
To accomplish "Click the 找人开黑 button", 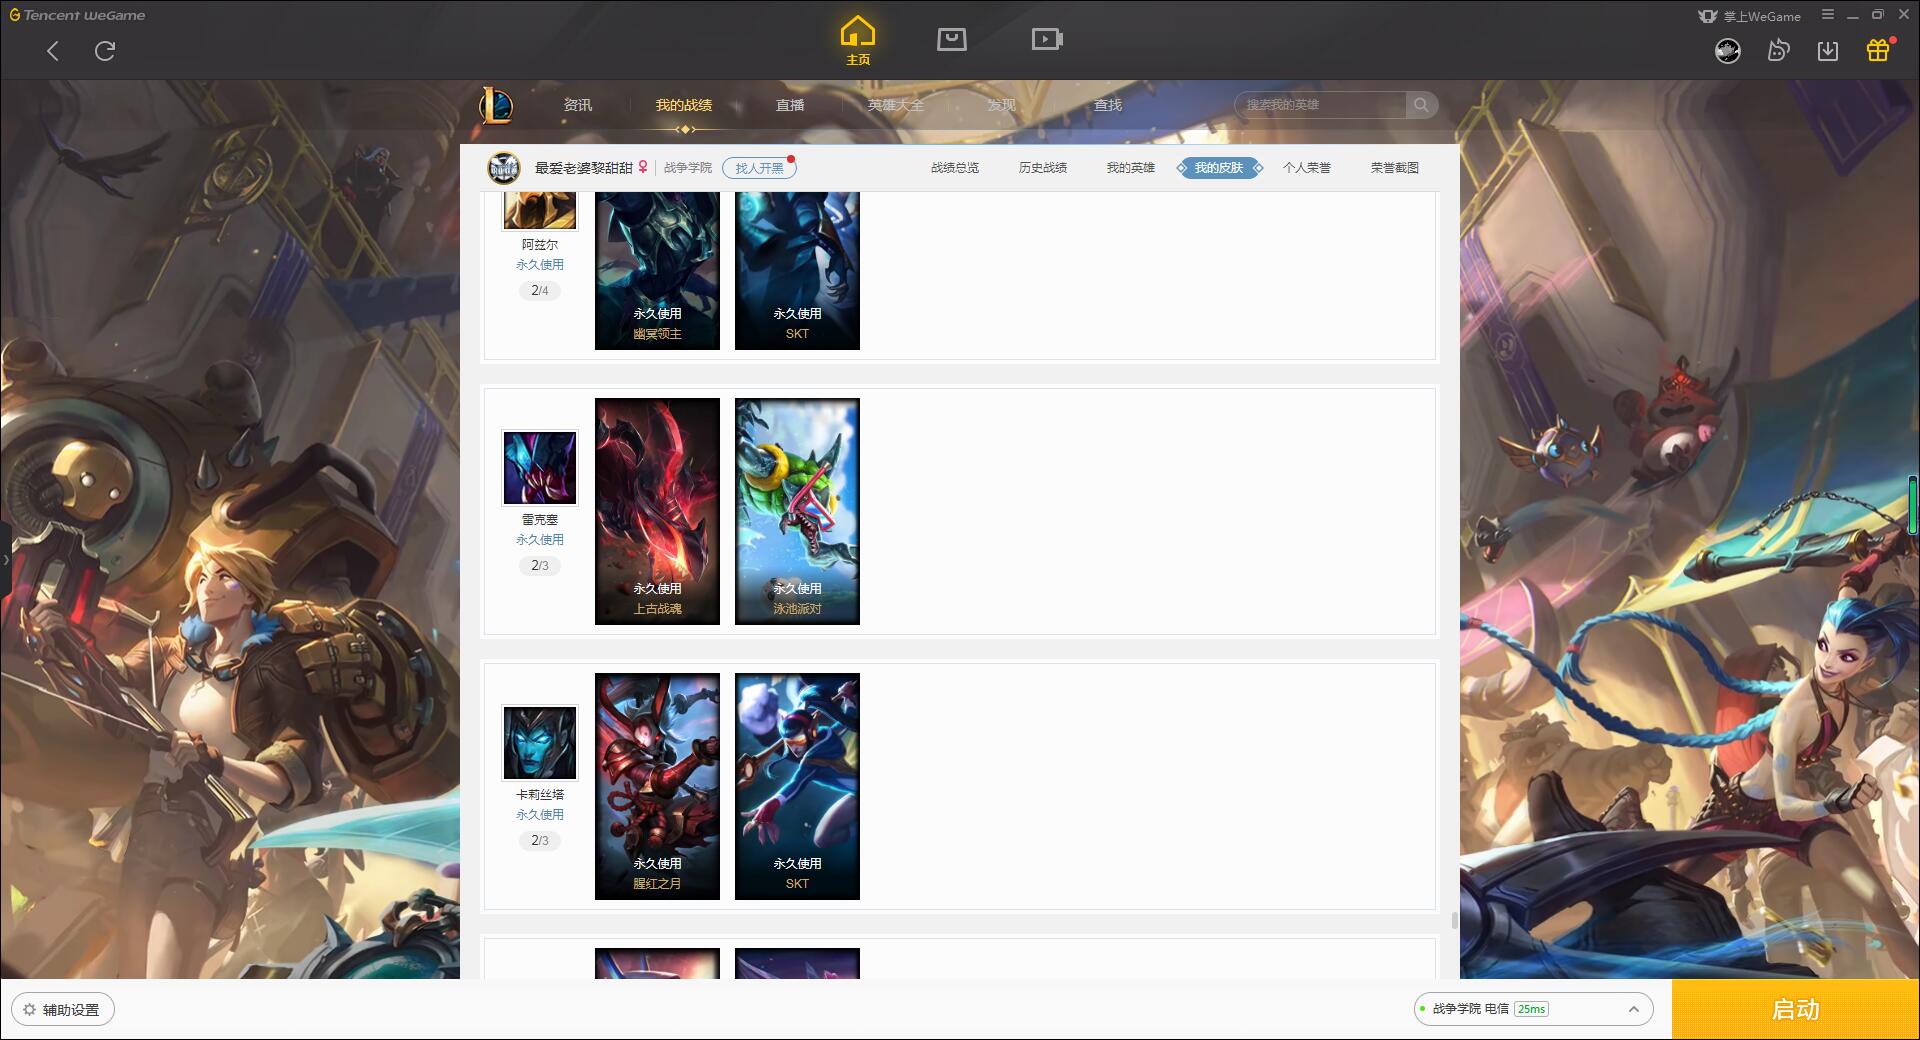I will pos(759,168).
